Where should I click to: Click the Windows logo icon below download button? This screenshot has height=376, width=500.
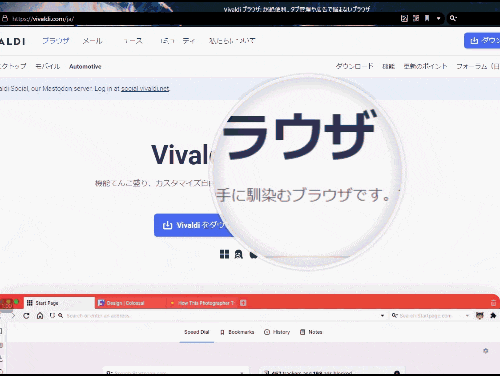[x=224, y=254]
